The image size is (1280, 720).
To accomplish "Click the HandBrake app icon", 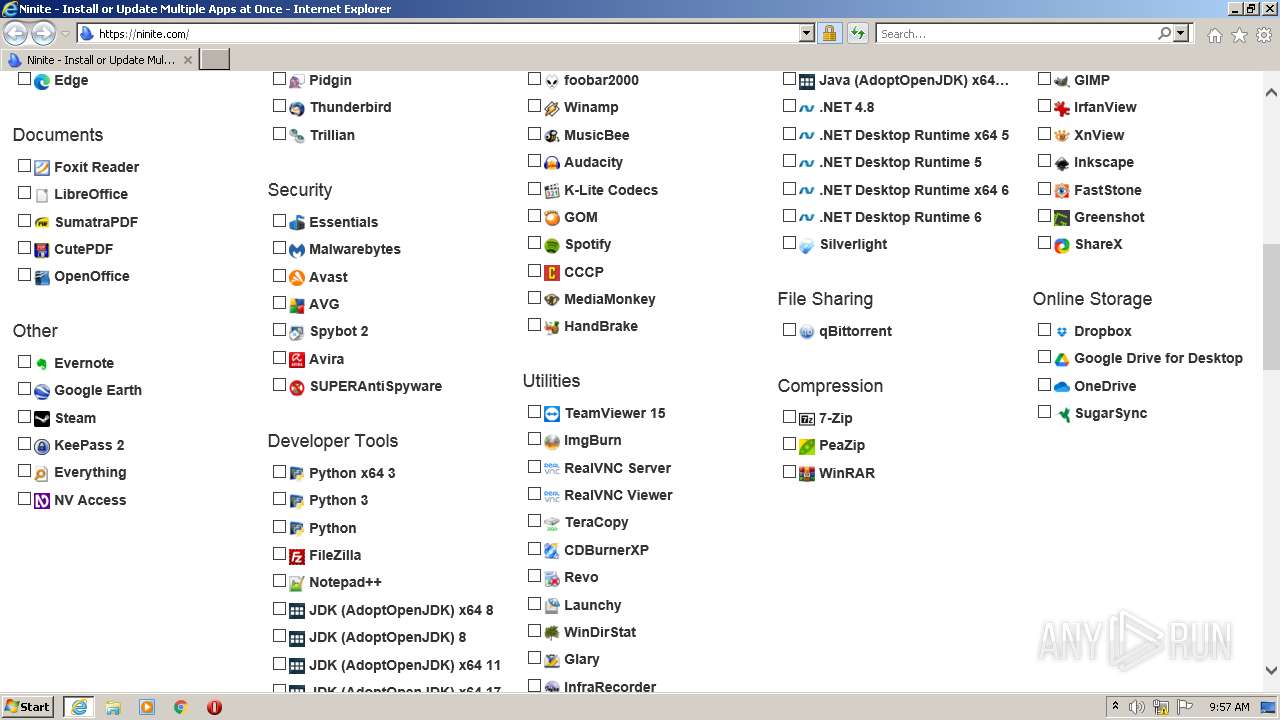I will pos(552,327).
